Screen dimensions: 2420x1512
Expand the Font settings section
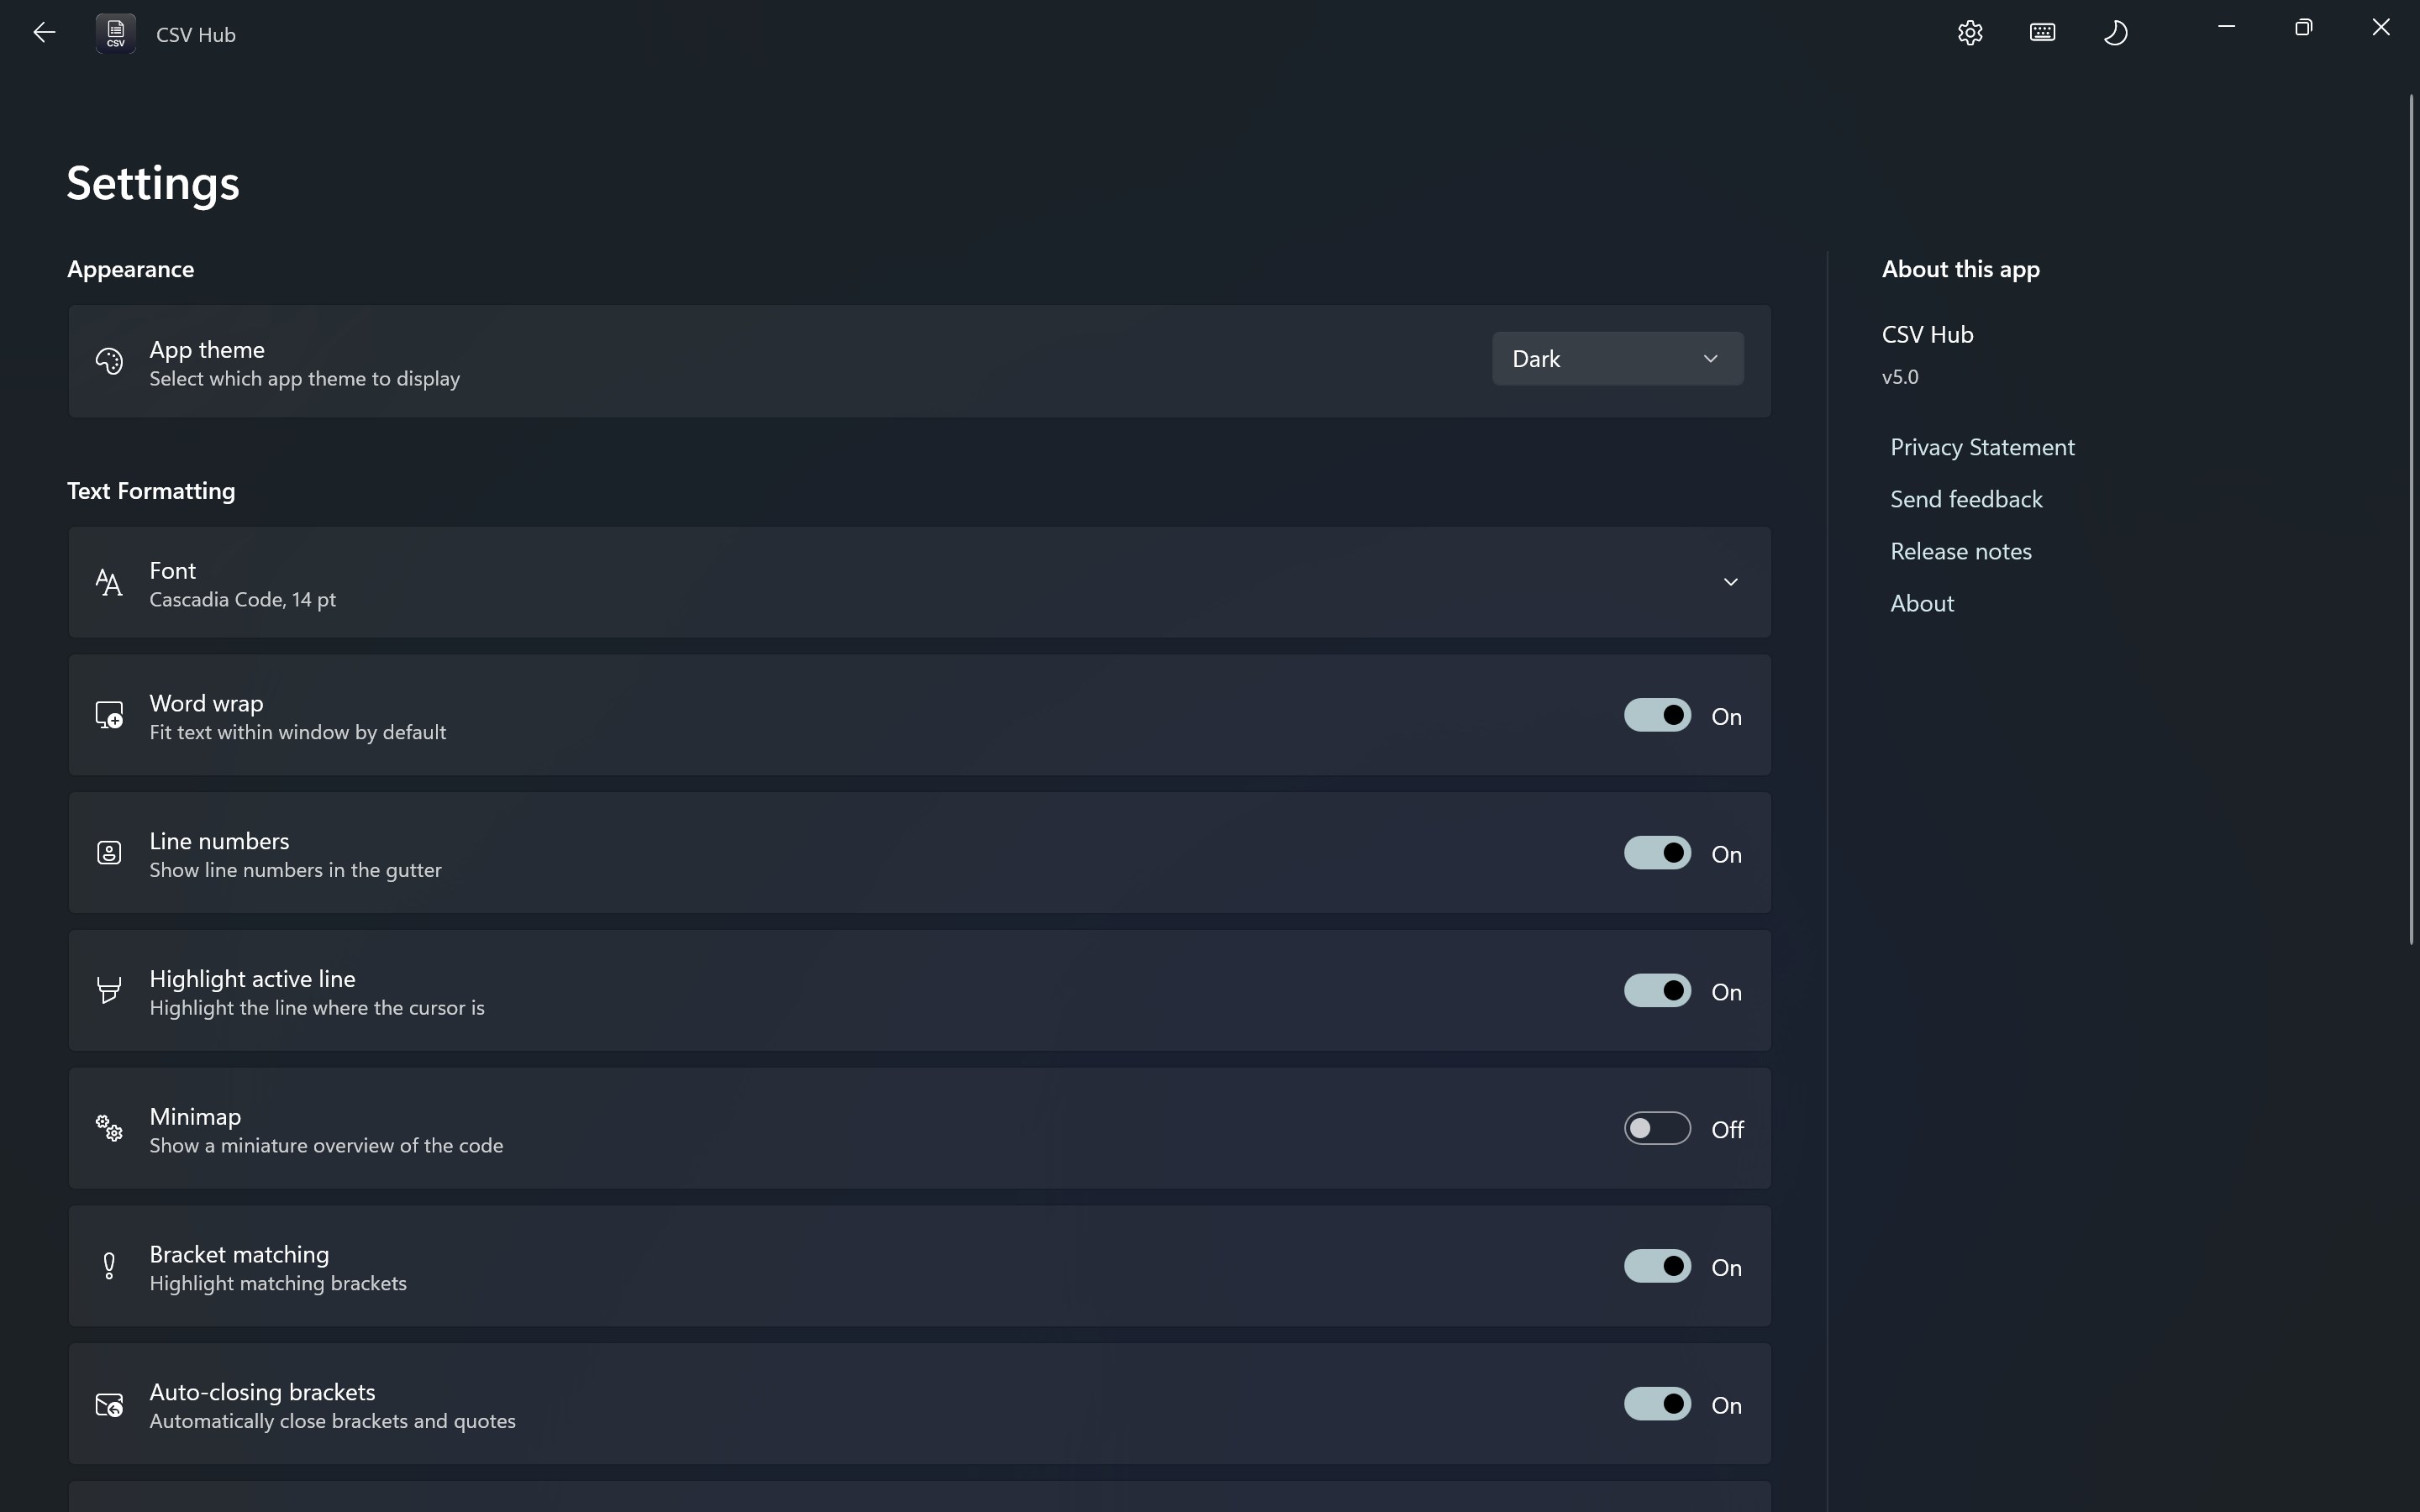(1730, 581)
